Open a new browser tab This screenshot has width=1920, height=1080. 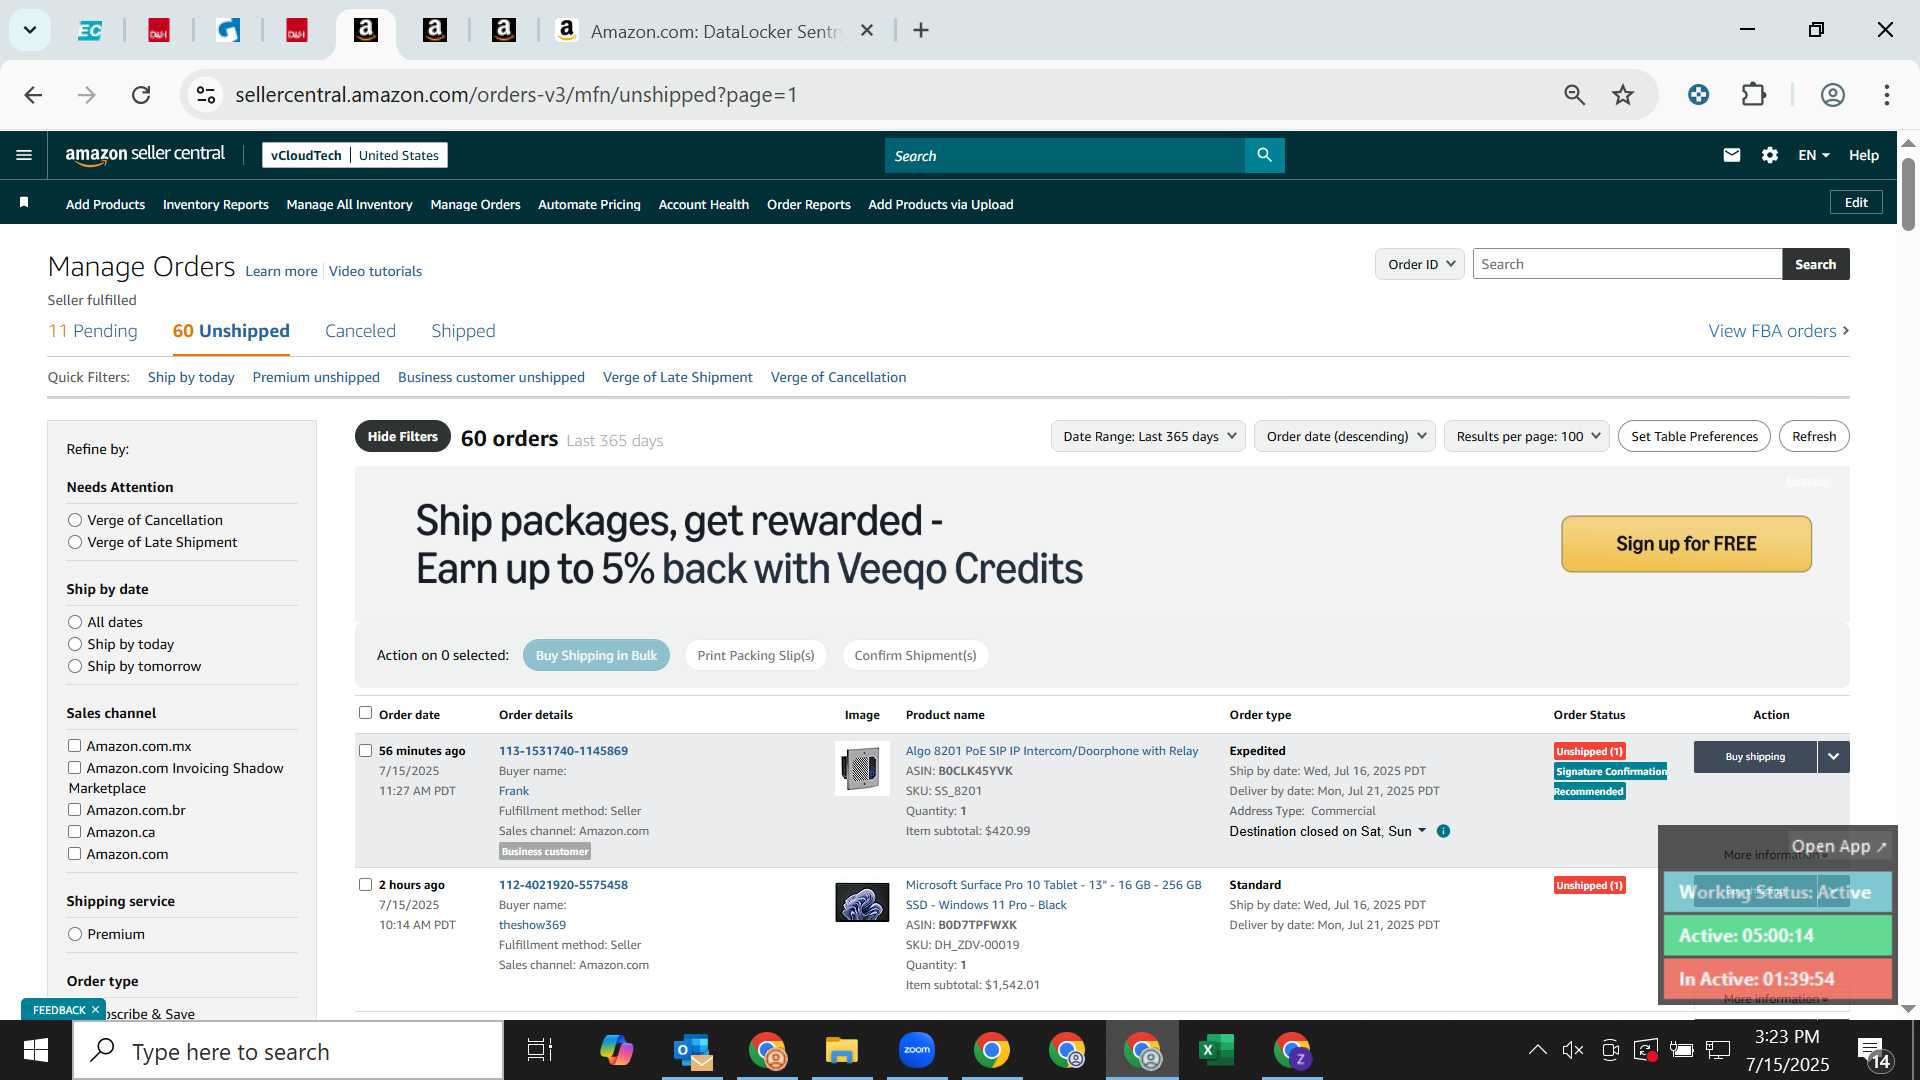(921, 31)
